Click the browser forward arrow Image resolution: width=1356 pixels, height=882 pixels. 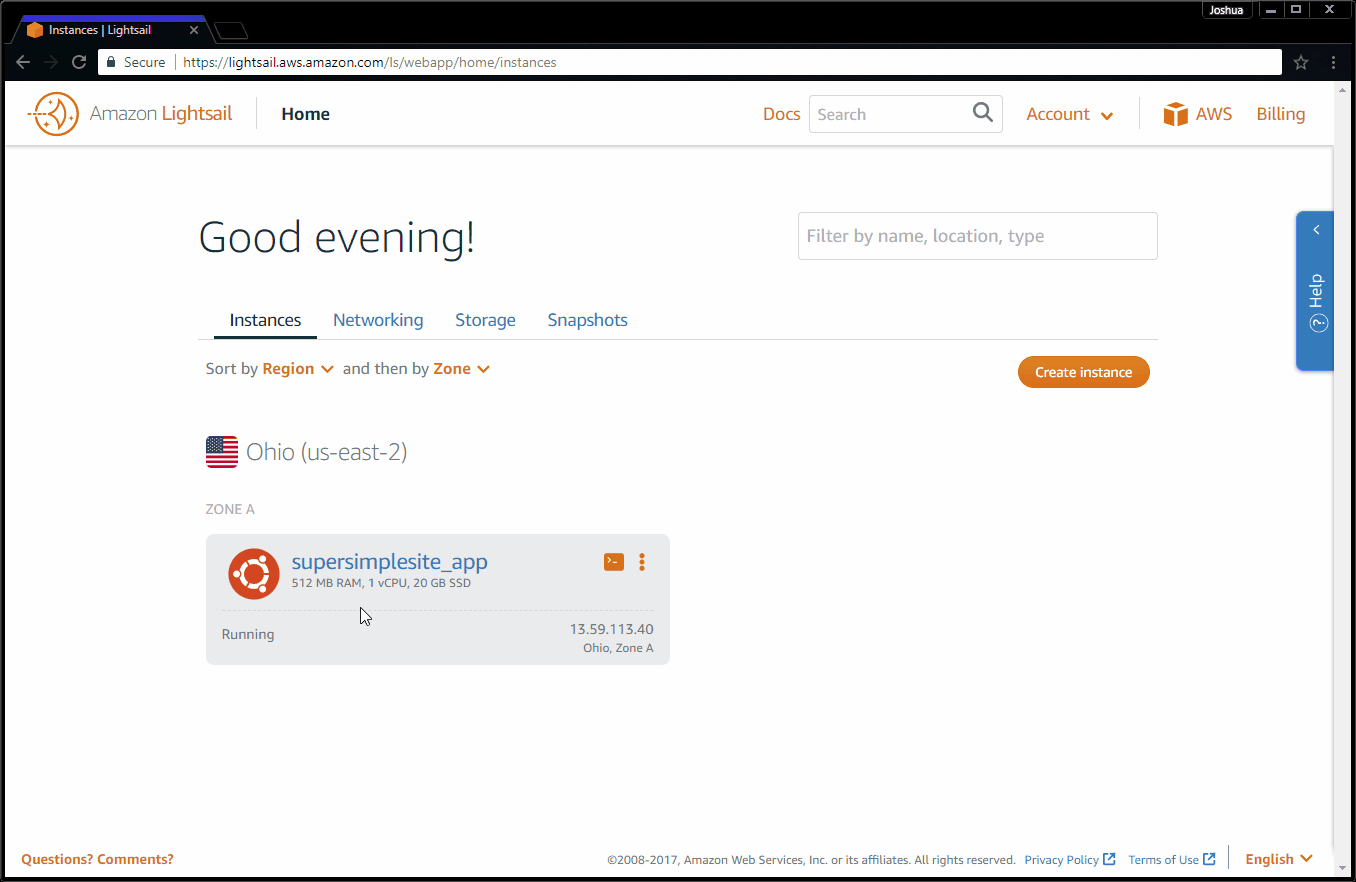51,62
